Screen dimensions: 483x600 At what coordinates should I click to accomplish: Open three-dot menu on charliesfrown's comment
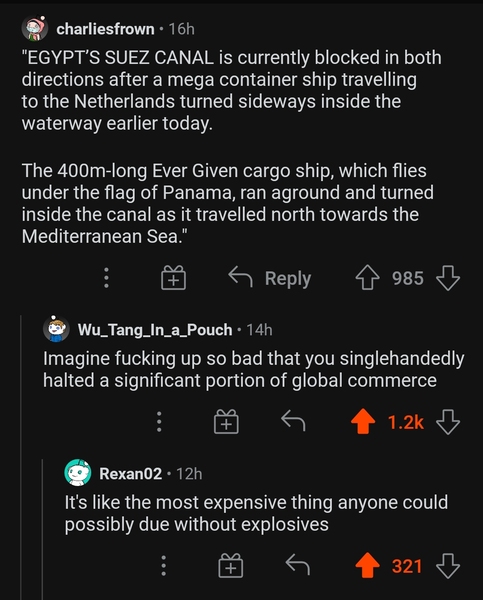106,278
